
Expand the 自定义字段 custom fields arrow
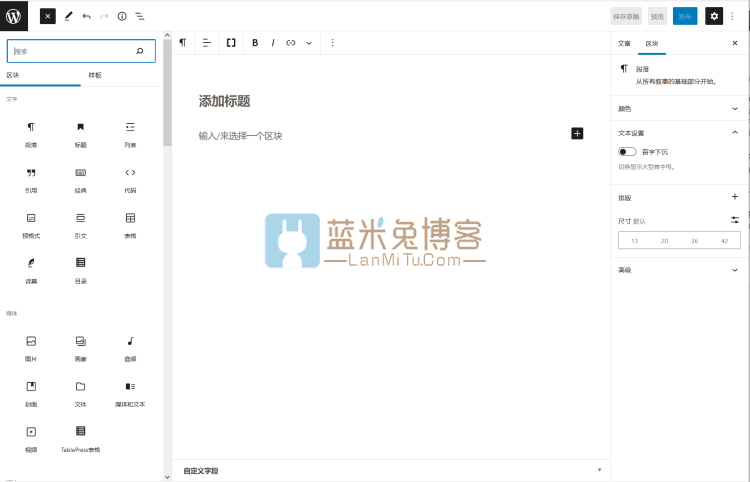click(599, 470)
